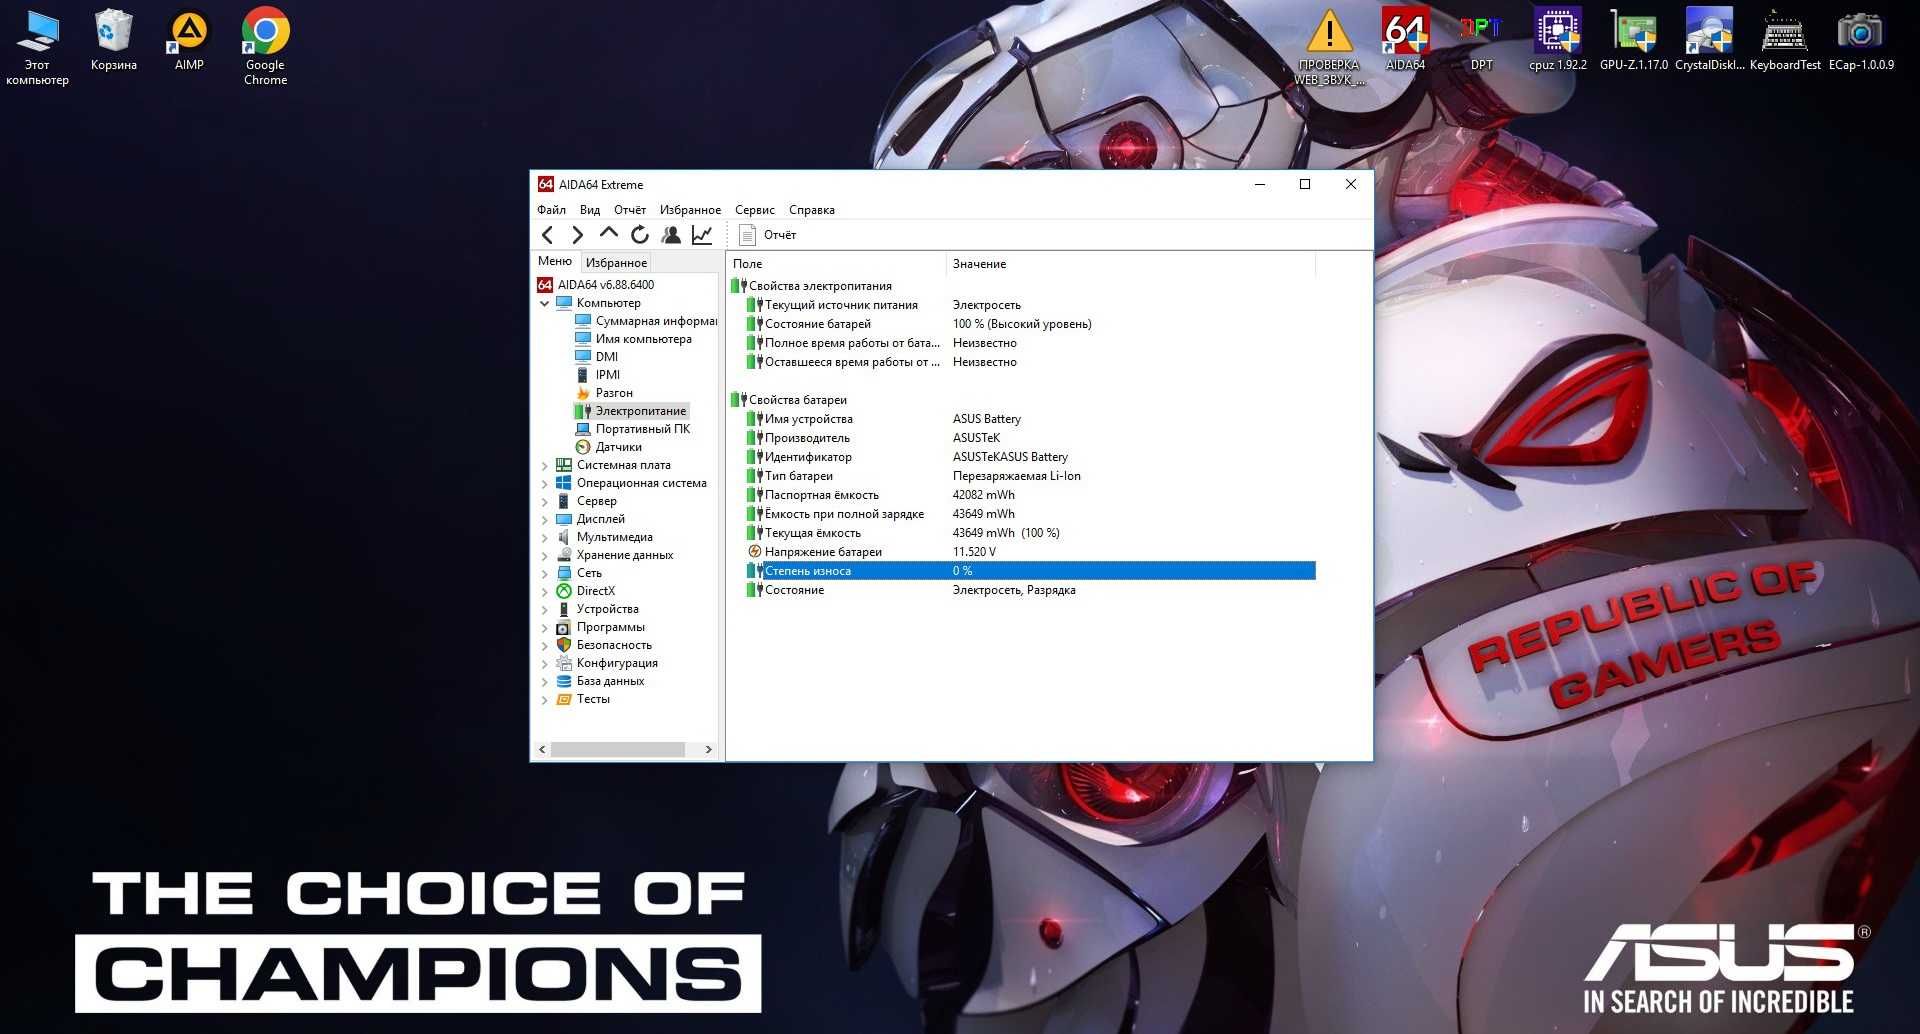1920x1034 pixels.
Task: Click the Устройства tree icon
Action: (564, 609)
